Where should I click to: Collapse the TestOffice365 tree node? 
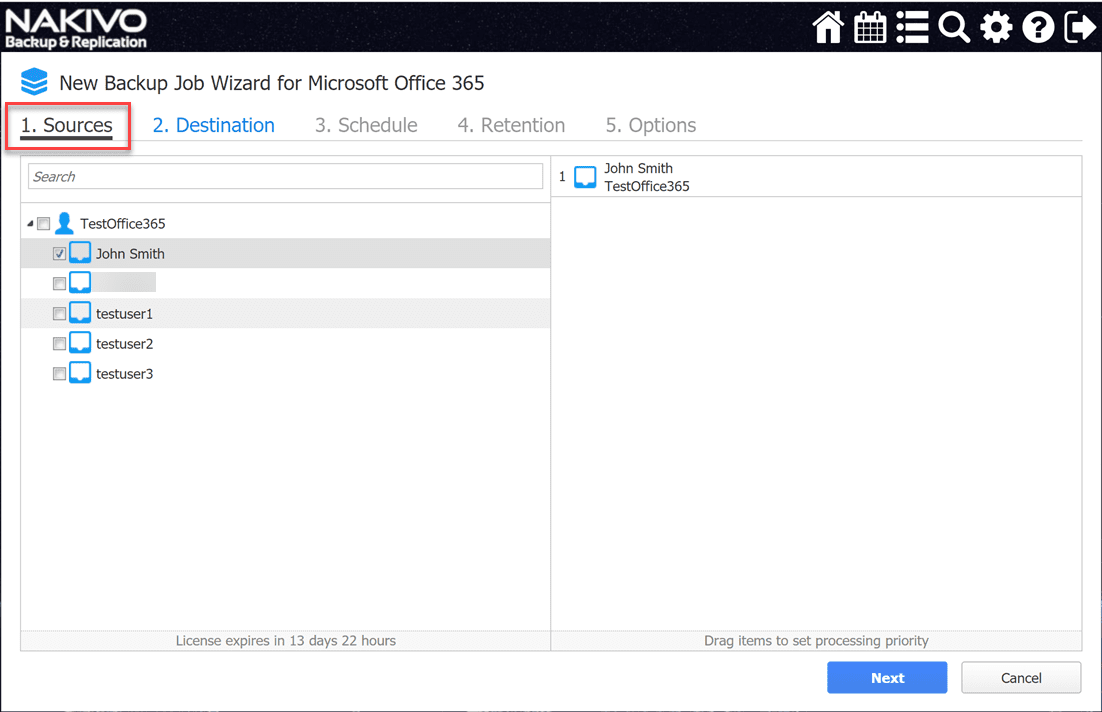point(30,224)
